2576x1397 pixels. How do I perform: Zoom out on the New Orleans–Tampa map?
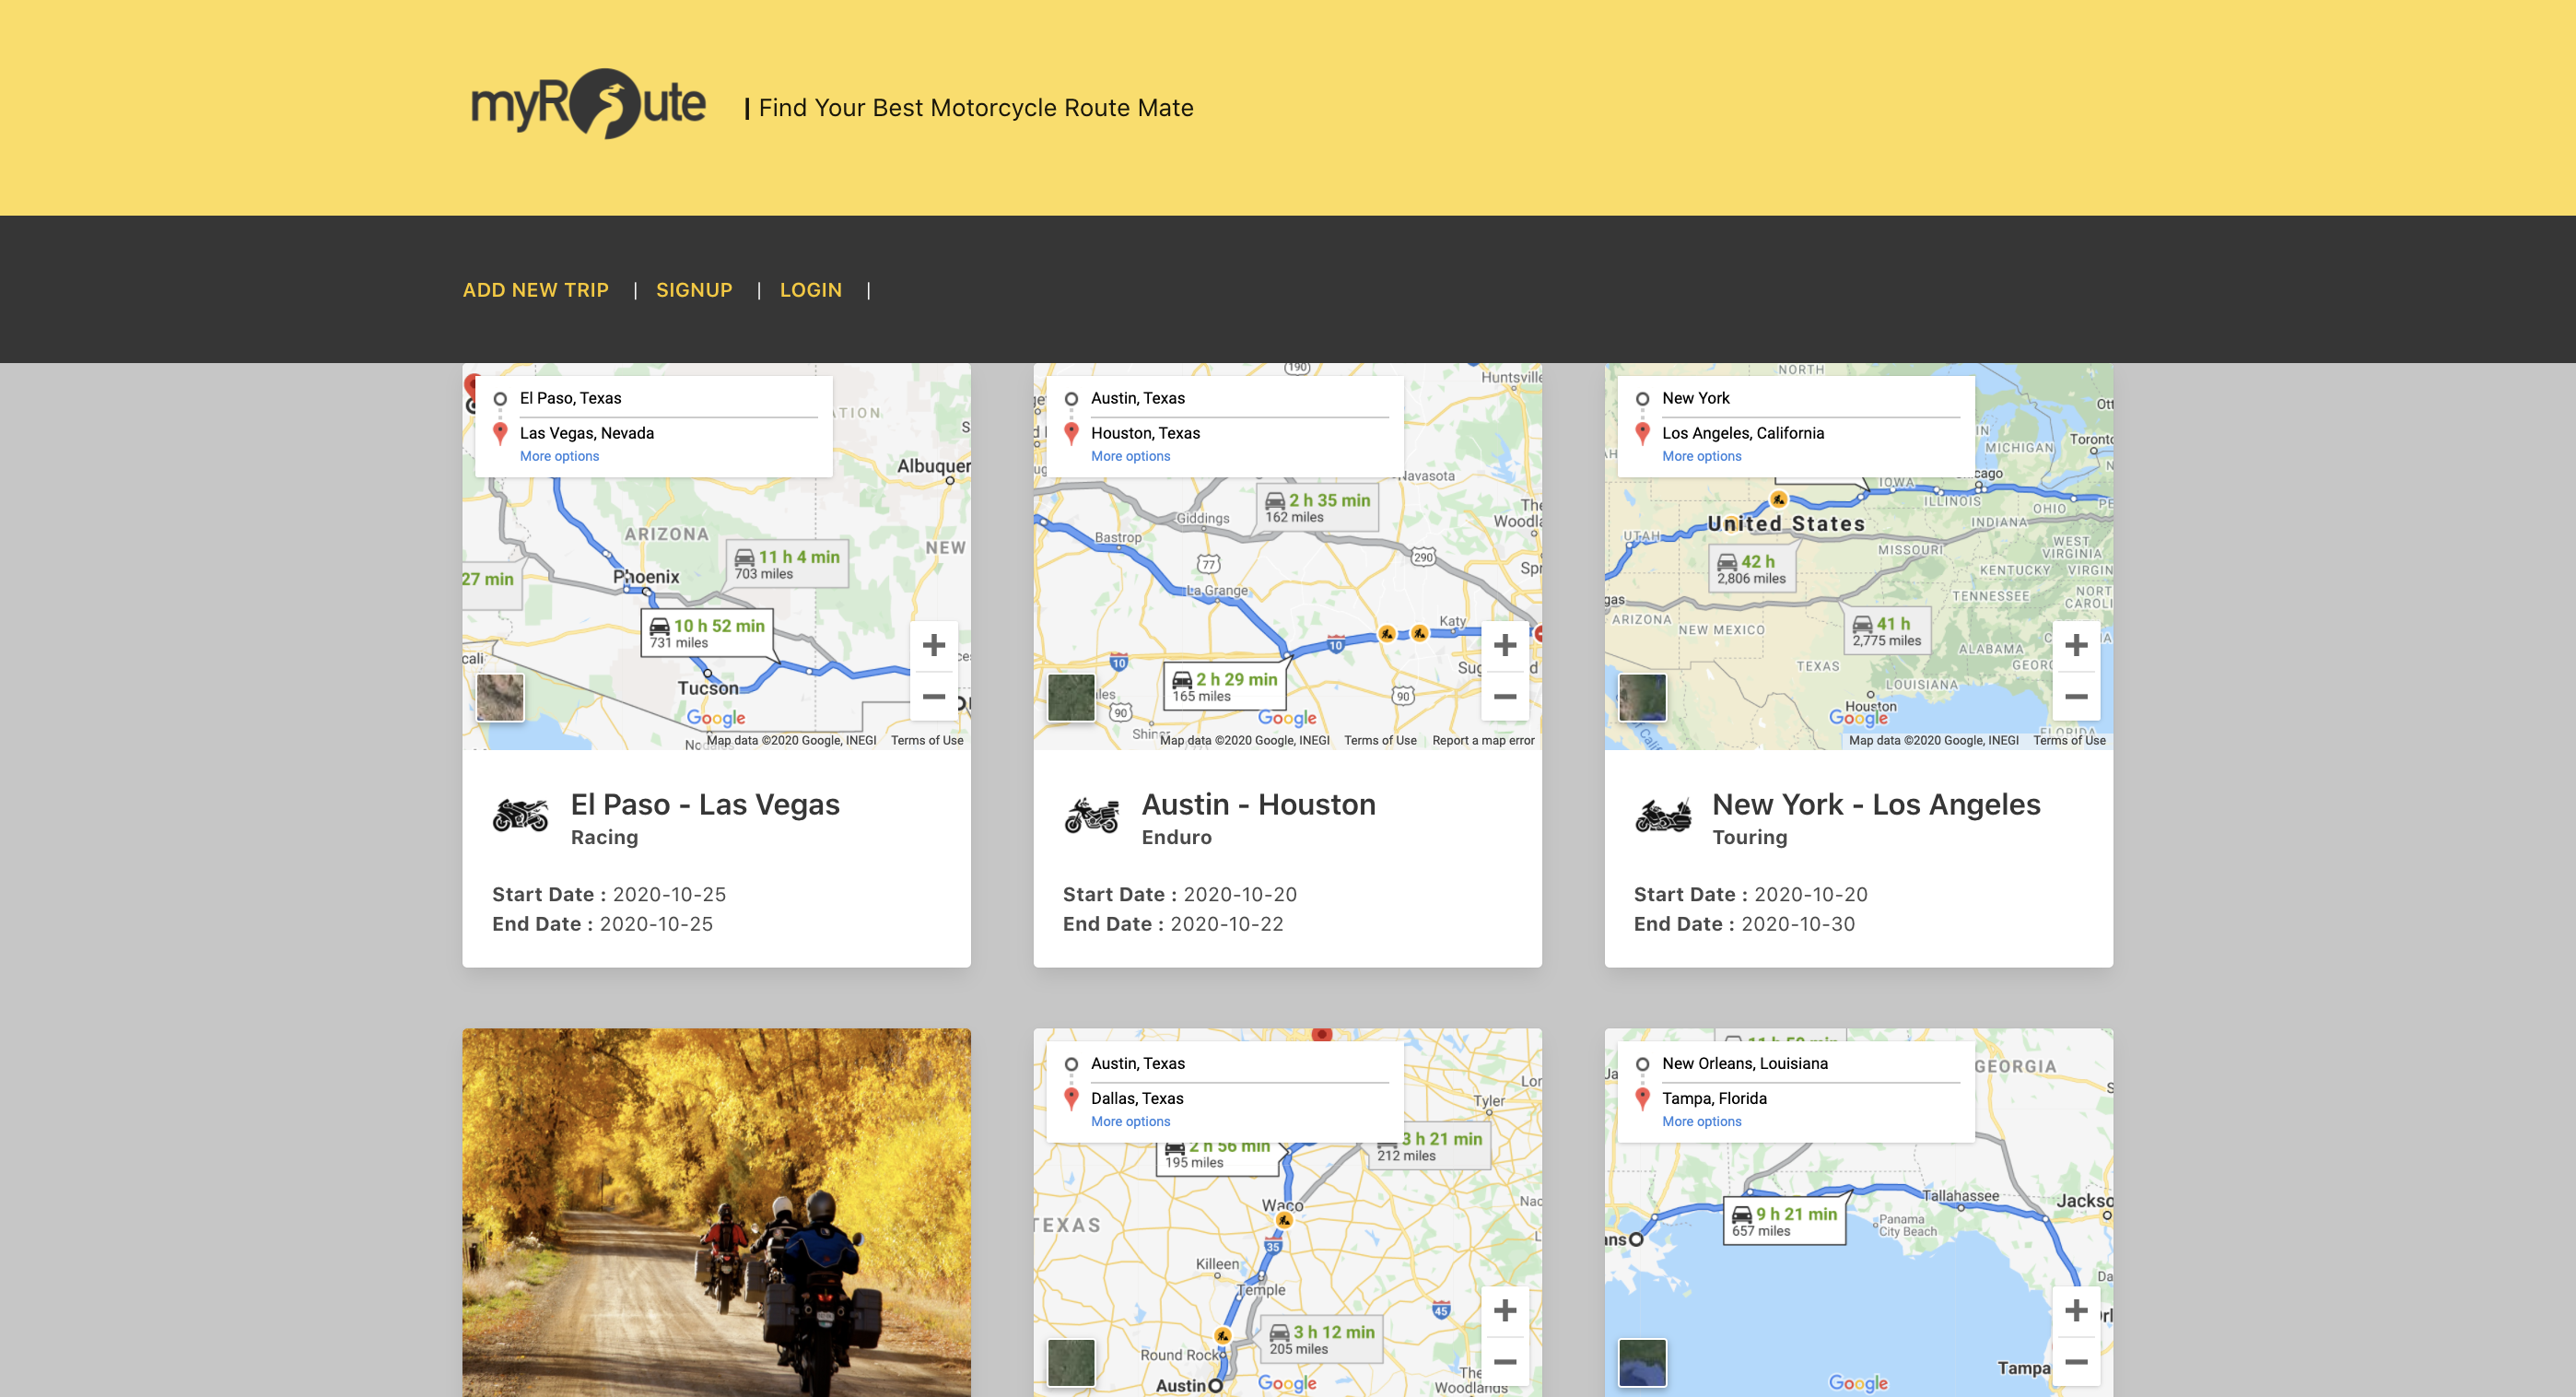click(2075, 1361)
